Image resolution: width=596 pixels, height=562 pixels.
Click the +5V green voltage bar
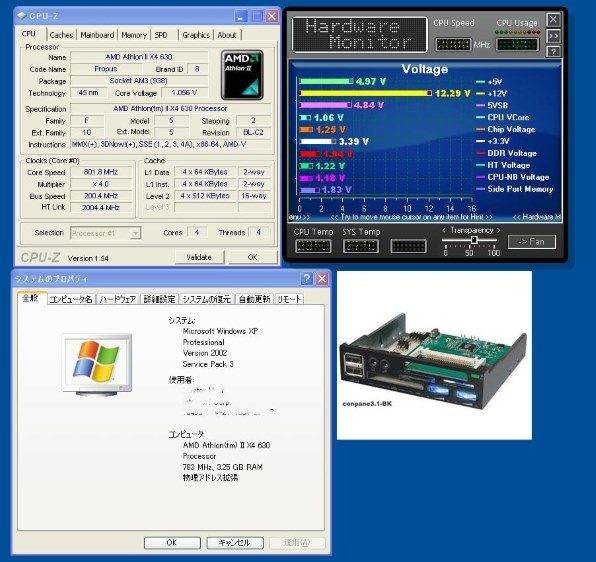326,81
